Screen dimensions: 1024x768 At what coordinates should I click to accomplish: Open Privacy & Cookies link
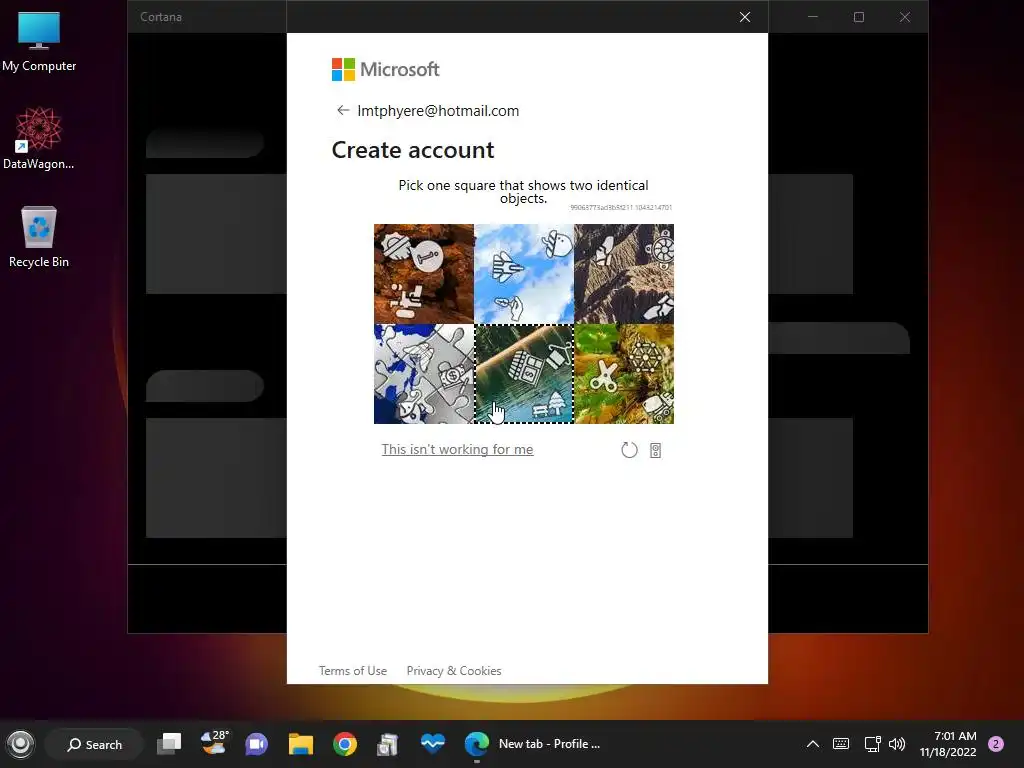pyautogui.click(x=454, y=671)
